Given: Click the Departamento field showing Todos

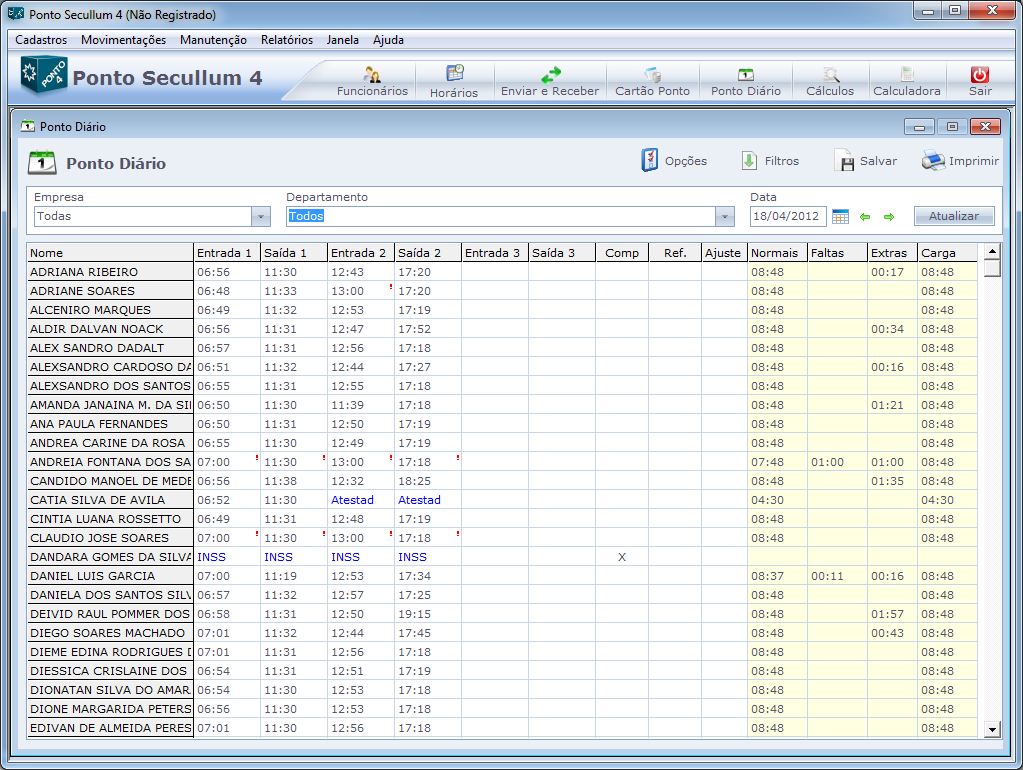Looking at the screenshot, I should coord(500,216).
